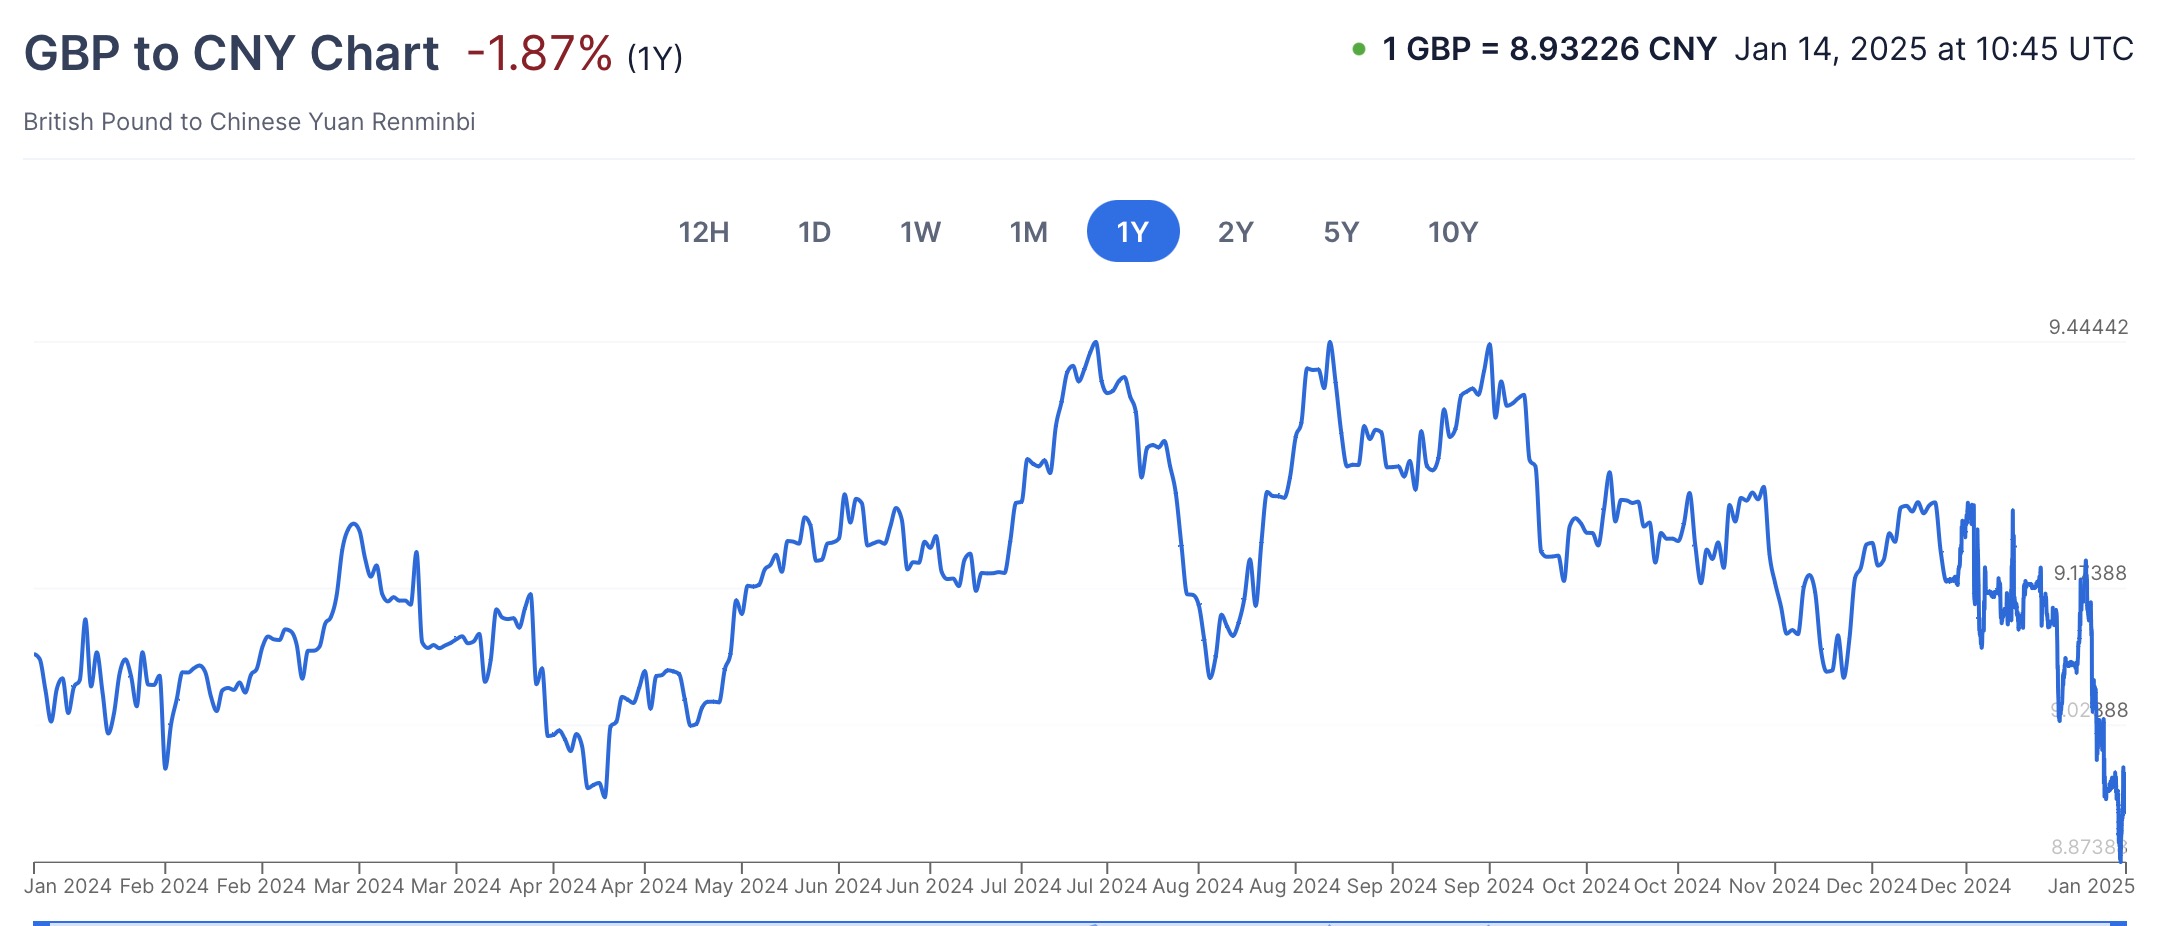Click the 9.17388 y-axis label
This screenshot has width=2170, height=926.
(x=2090, y=573)
